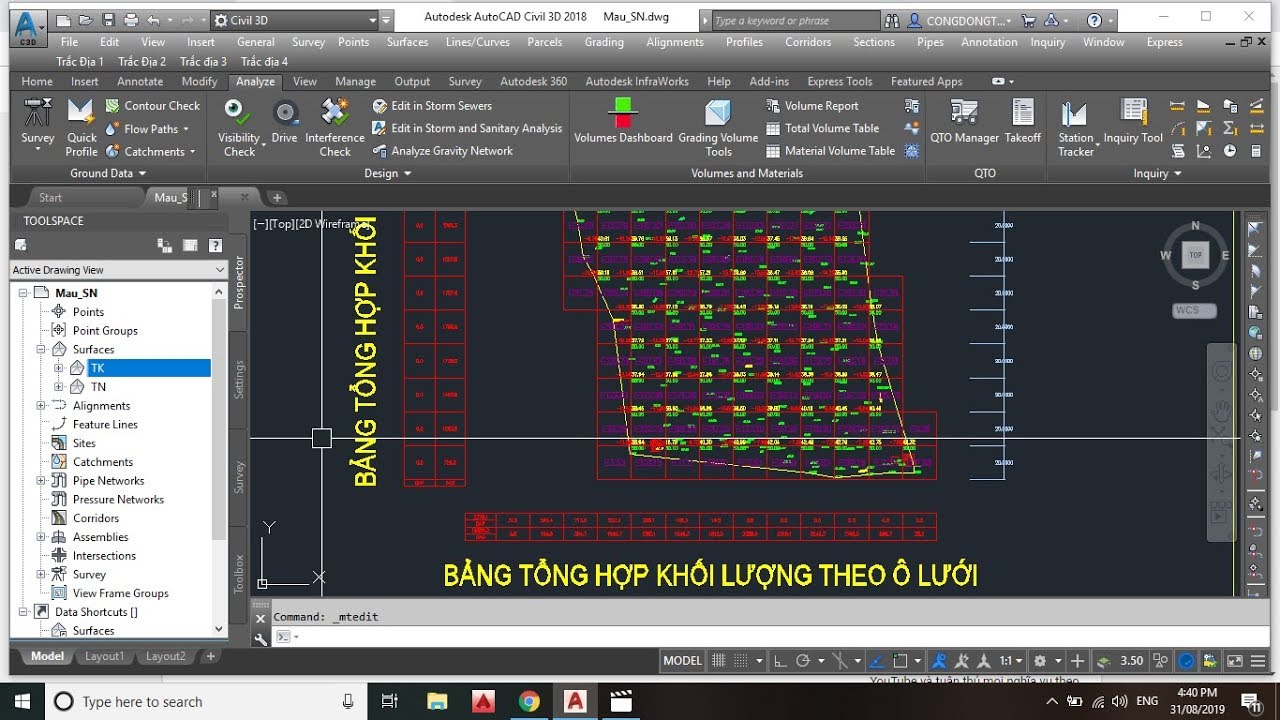Open the Settings tab of Toolspace
Image resolution: width=1280 pixels, height=720 pixels.
pos(239,380)
